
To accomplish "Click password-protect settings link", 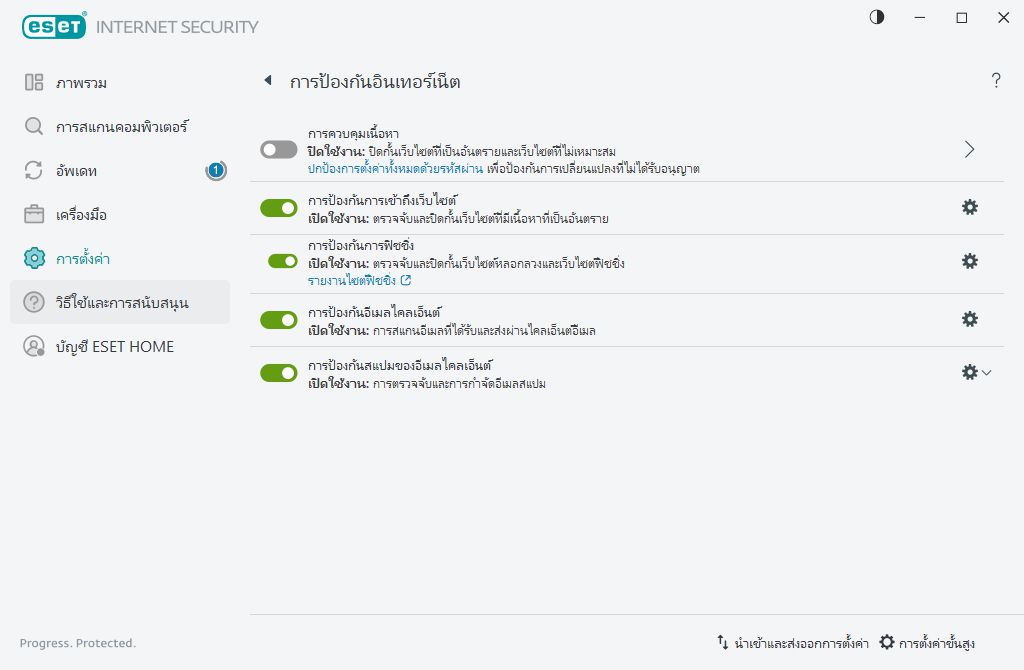I will [x=396, y=168].
